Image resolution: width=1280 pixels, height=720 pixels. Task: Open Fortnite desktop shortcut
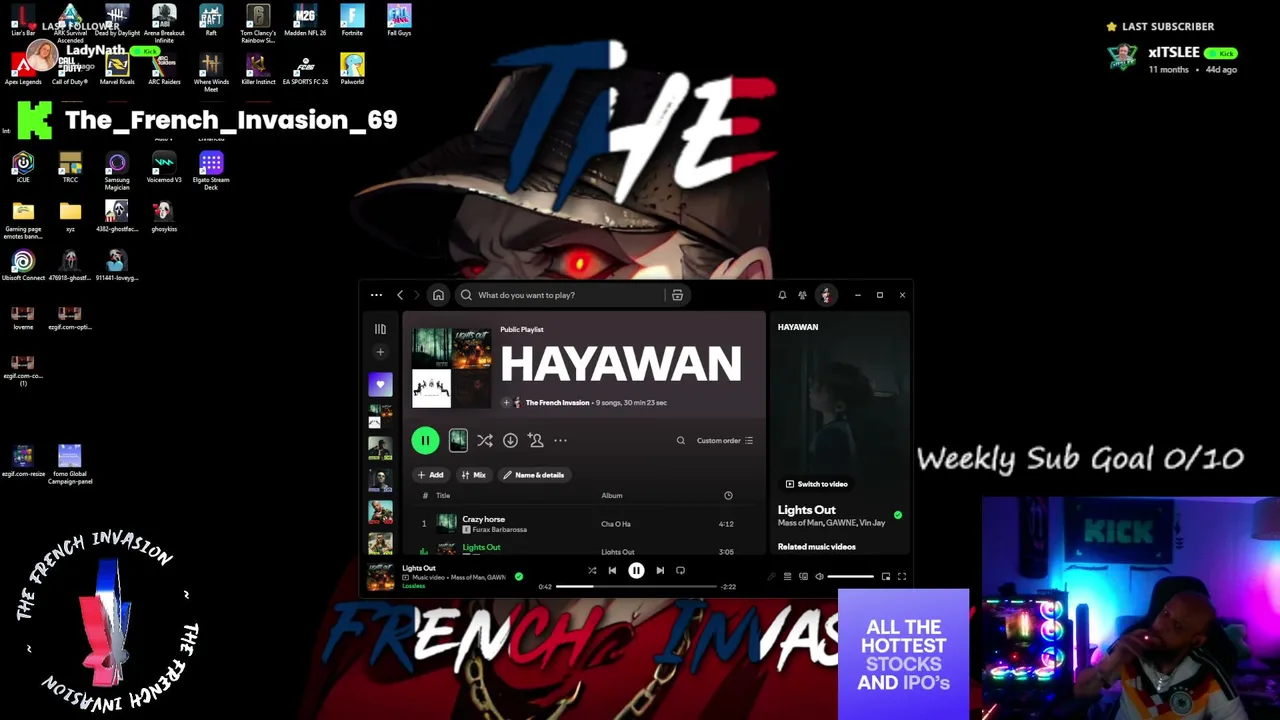click(x=352, y=20)
